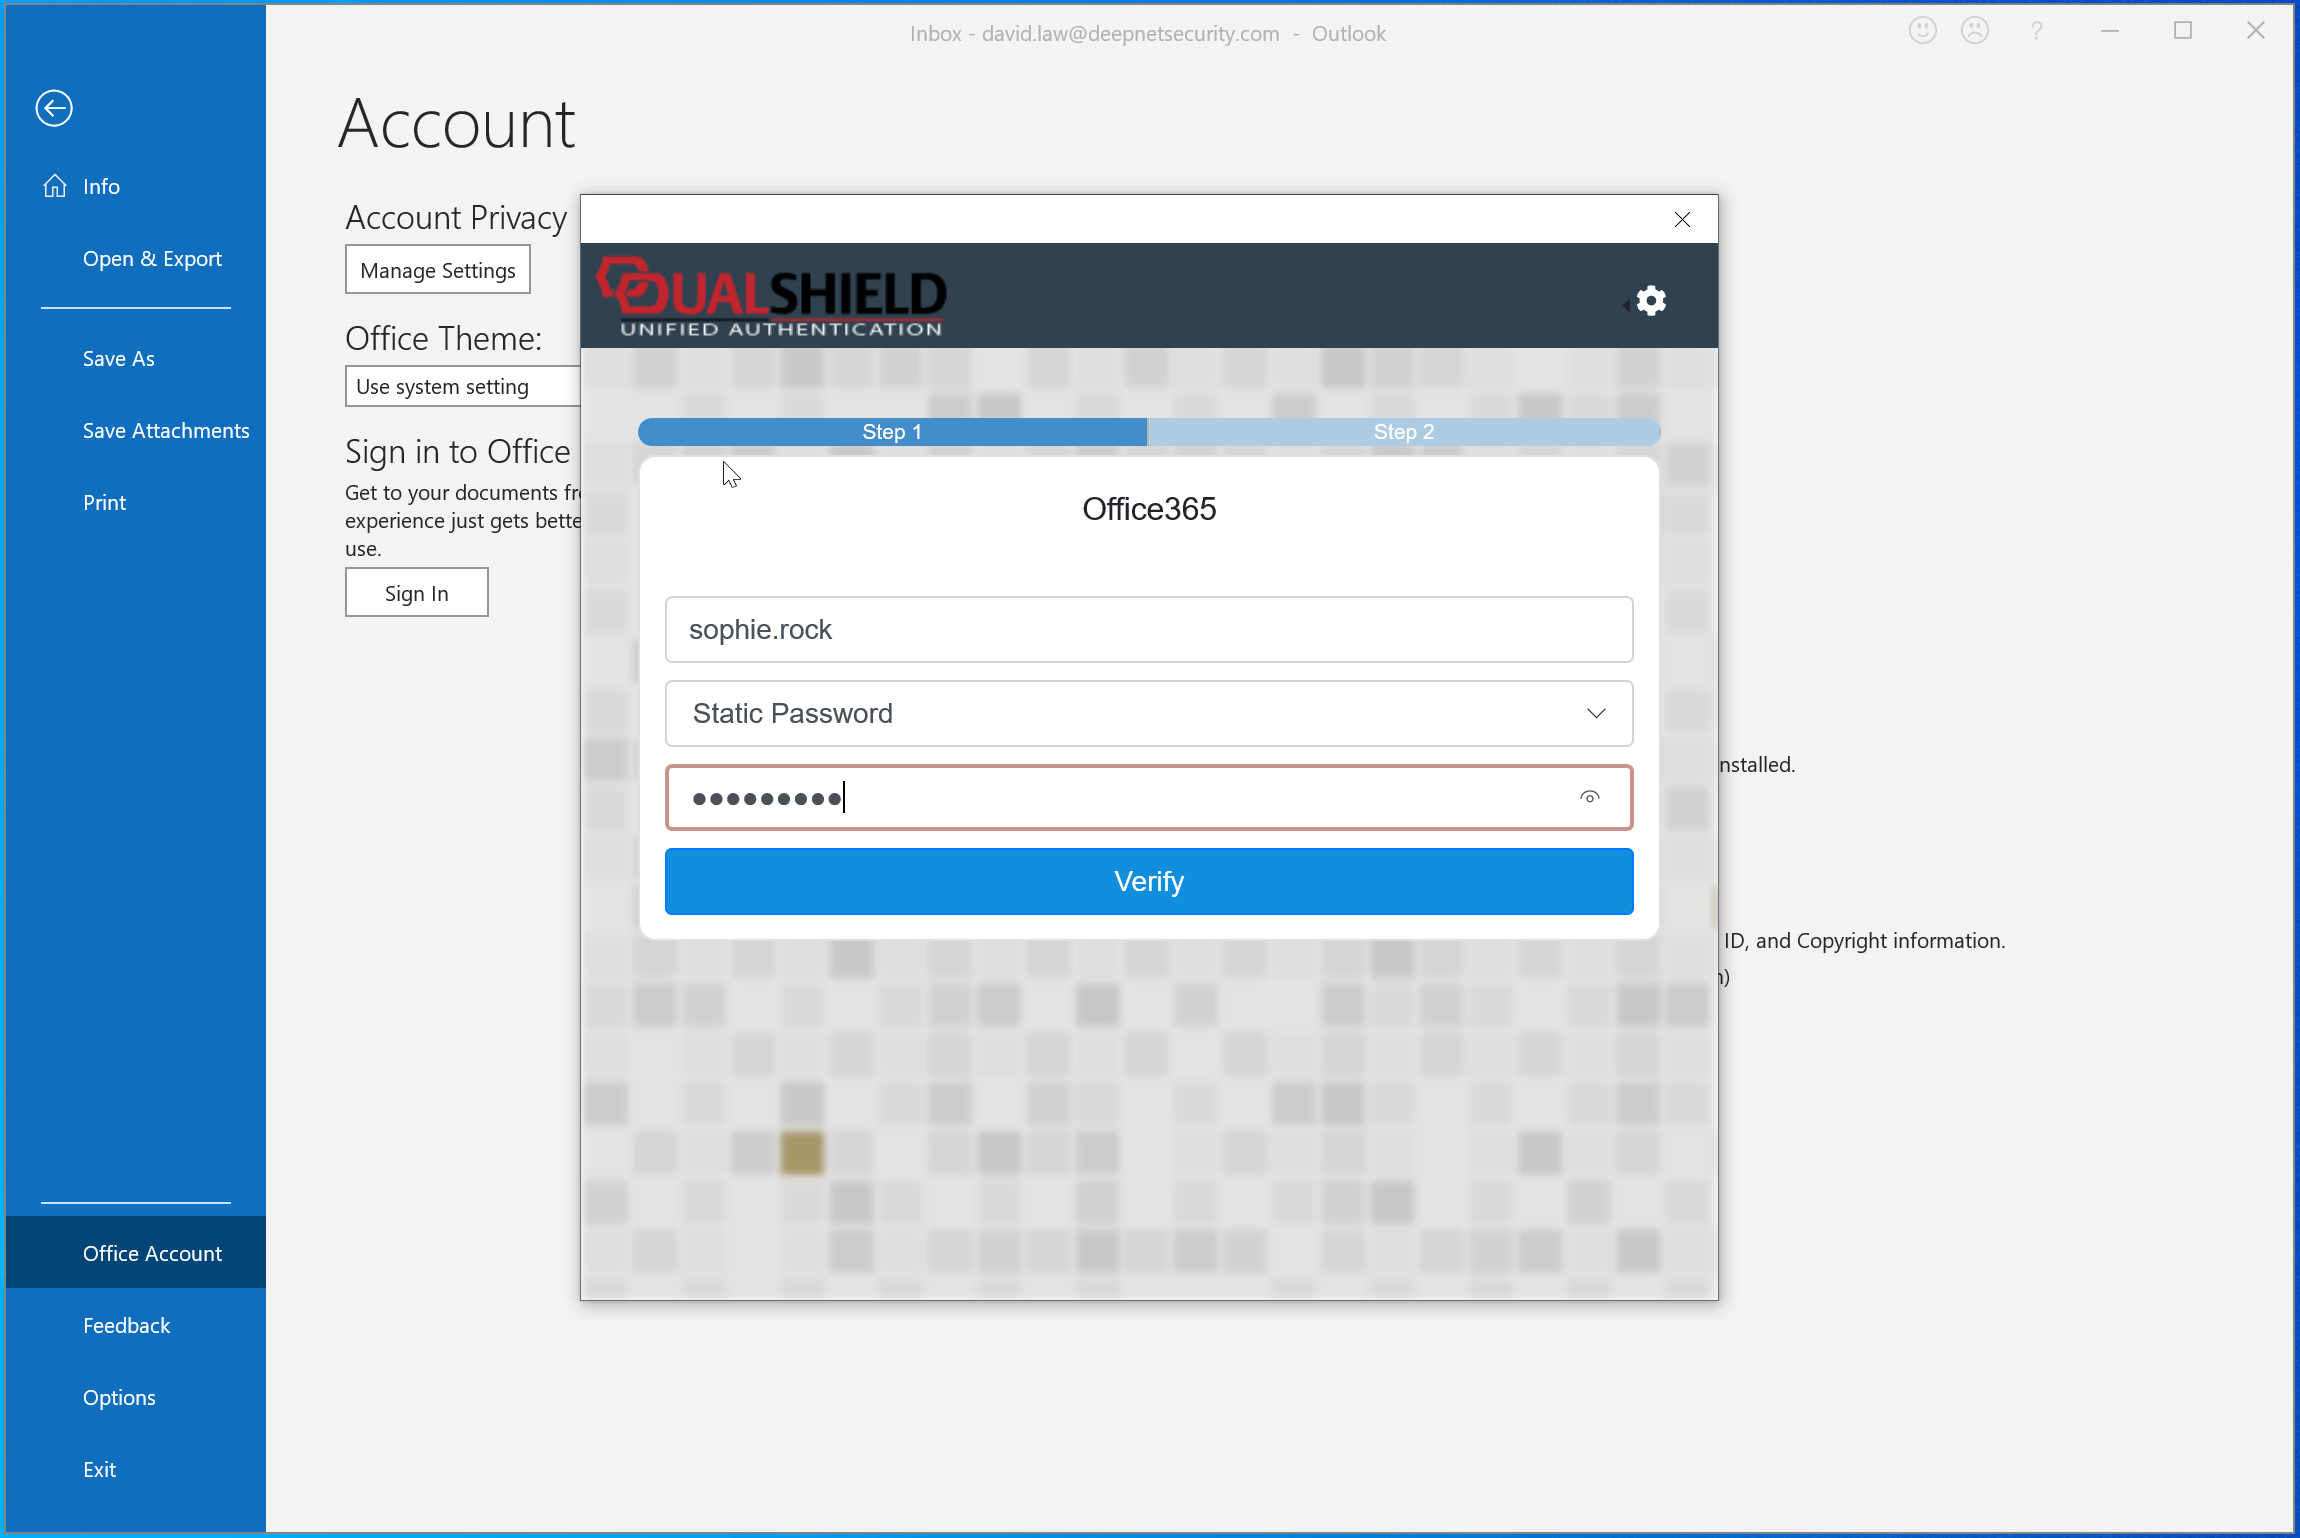2300x1538 pixels.
Task: Click the sophie.rock username field
Action: tap(1148, 629)
